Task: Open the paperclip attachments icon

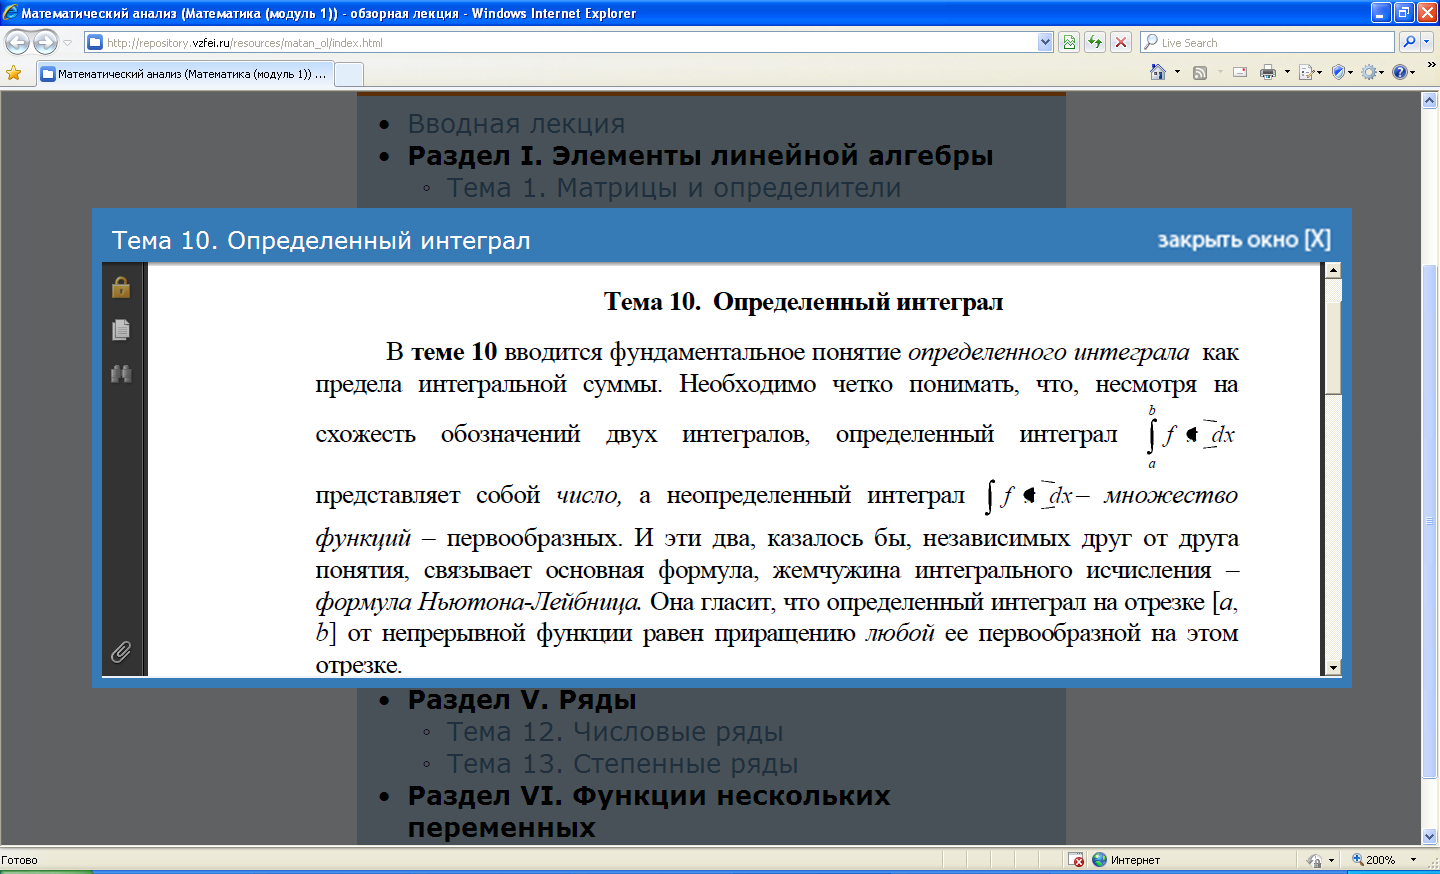Action: click(x=121, y=652)
